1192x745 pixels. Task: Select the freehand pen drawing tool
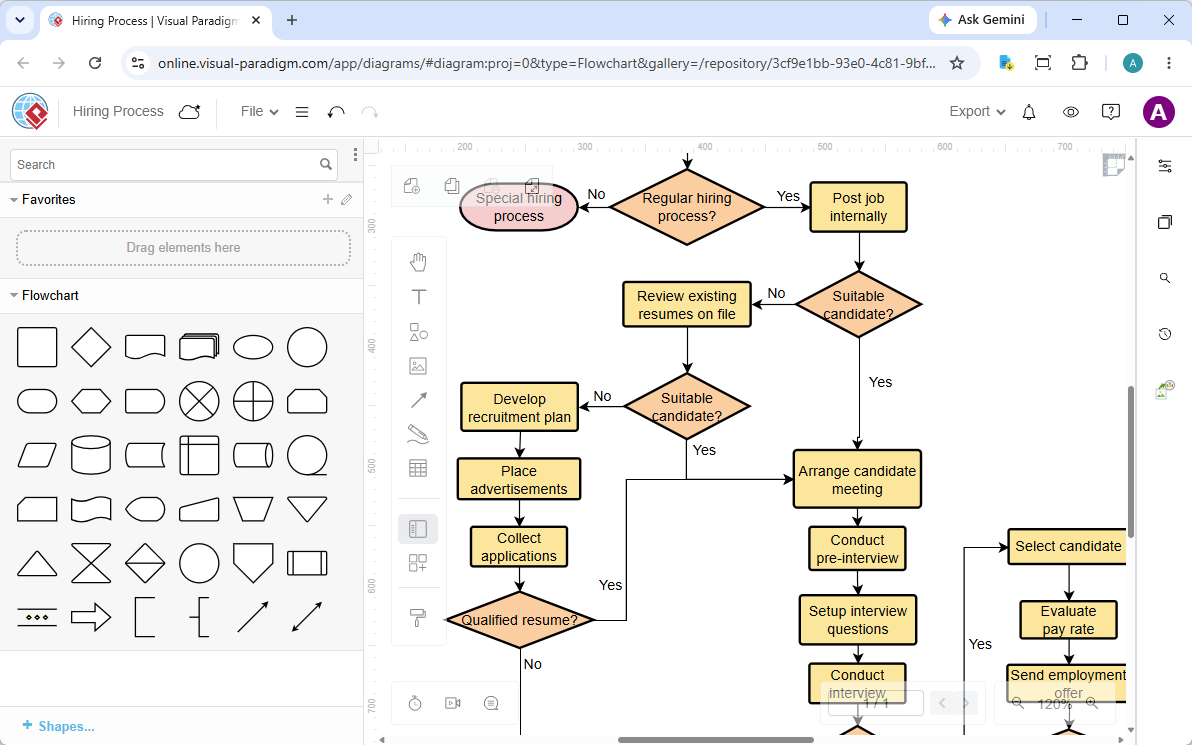coord(418,434)
